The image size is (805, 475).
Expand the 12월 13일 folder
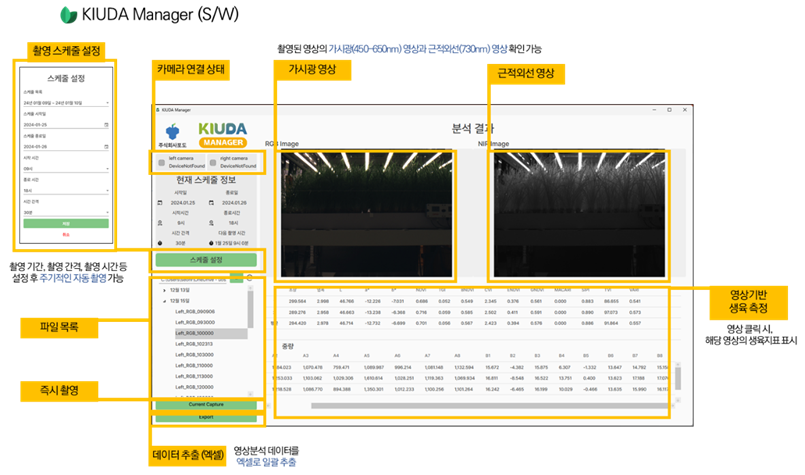point(164,290)
